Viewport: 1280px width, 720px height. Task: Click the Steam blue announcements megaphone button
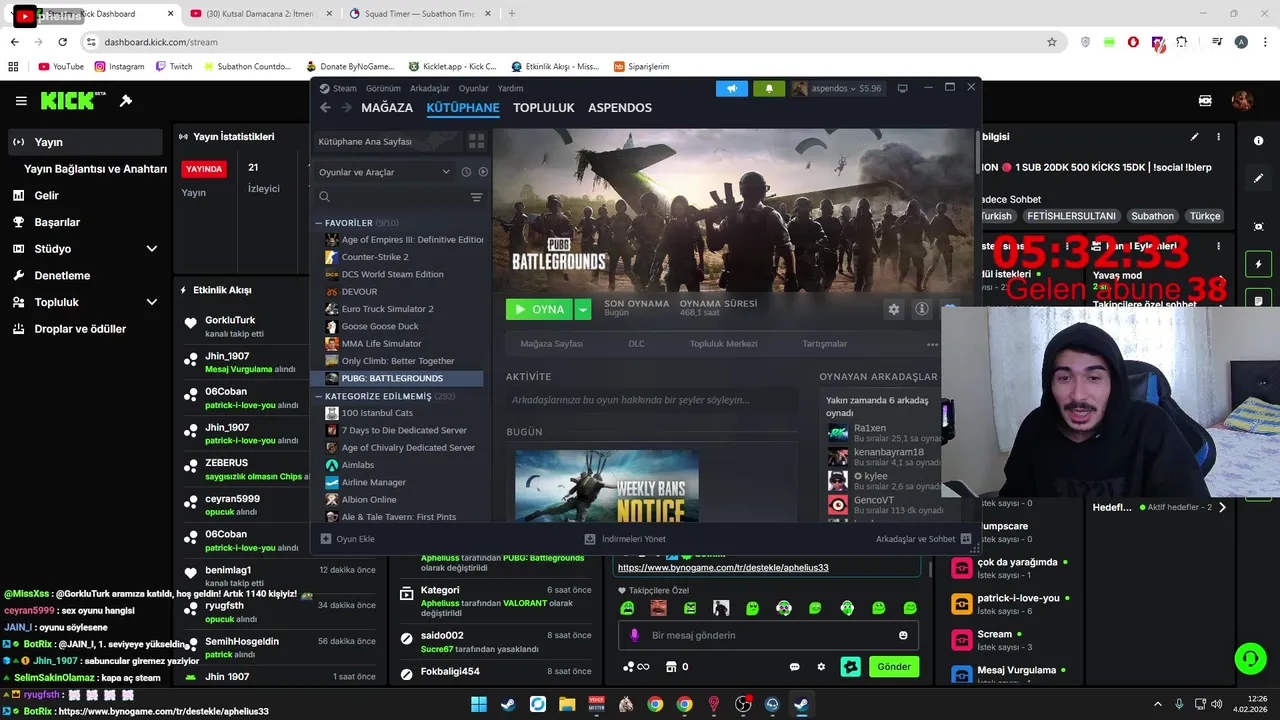click(732, 88)
